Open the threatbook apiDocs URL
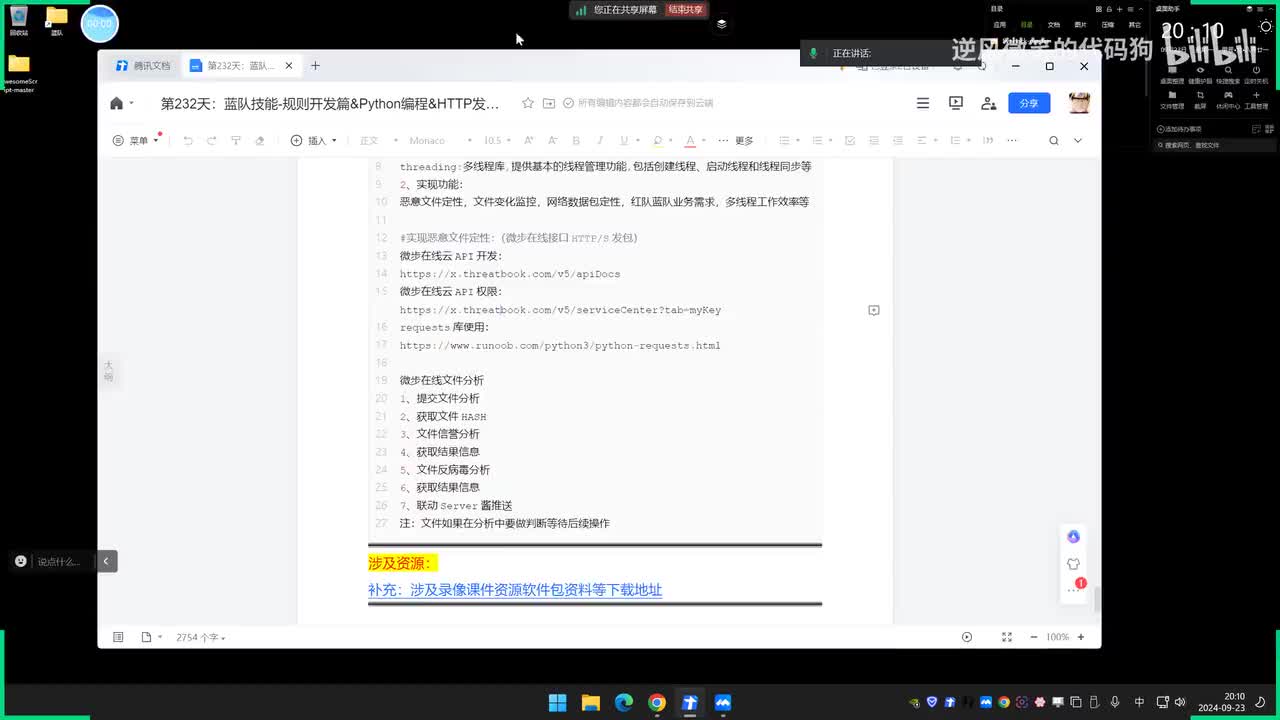This screenshot has height=720, width=1280. pos(510,274)
